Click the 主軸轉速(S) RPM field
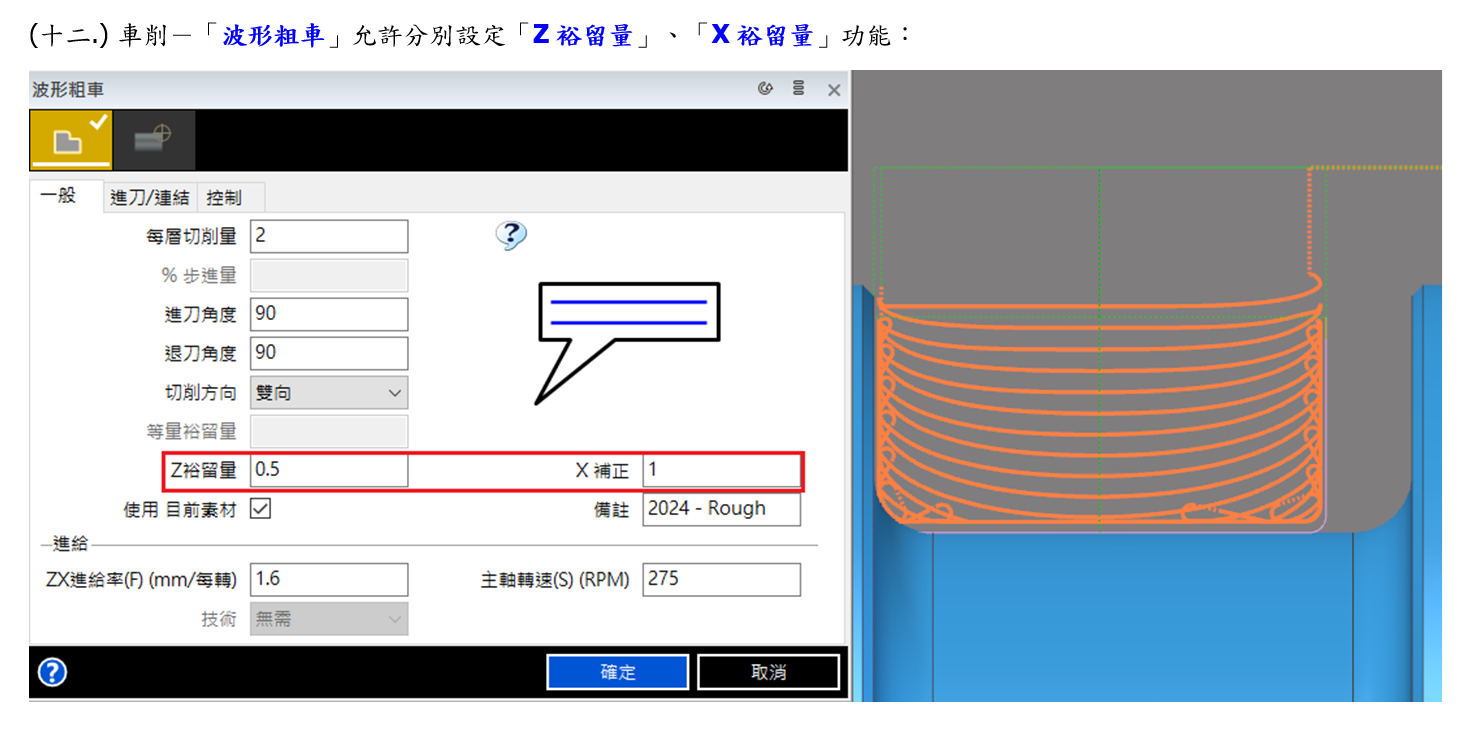Screen dimensions: 1482x738 (x=720, y=579)
